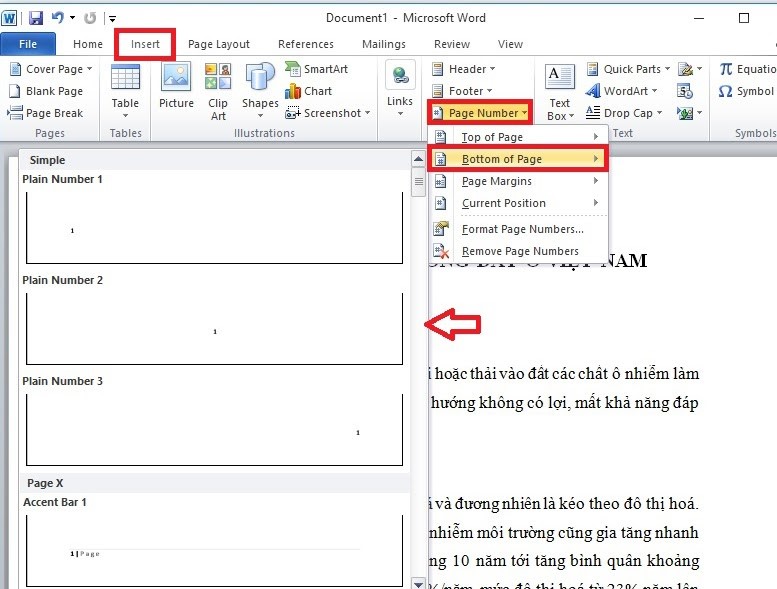Click the Undo icon in quick access toolbar
This screenshot has width=777, height=589.
point(58,18)
